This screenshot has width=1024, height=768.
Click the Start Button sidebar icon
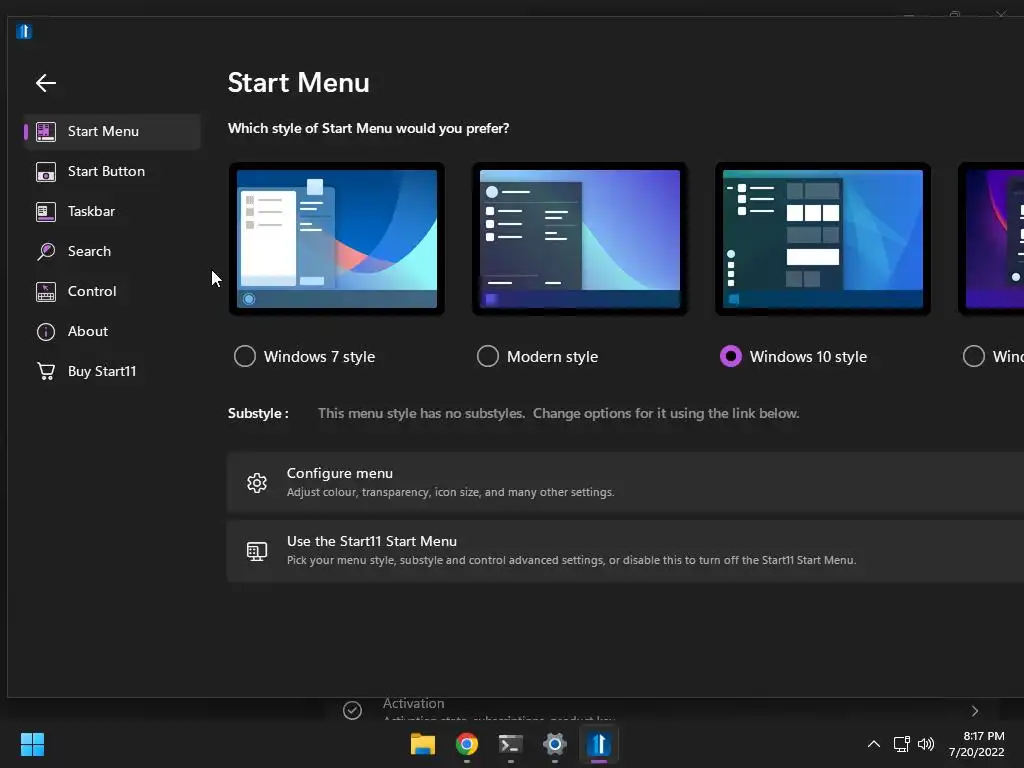click(46, 172)
